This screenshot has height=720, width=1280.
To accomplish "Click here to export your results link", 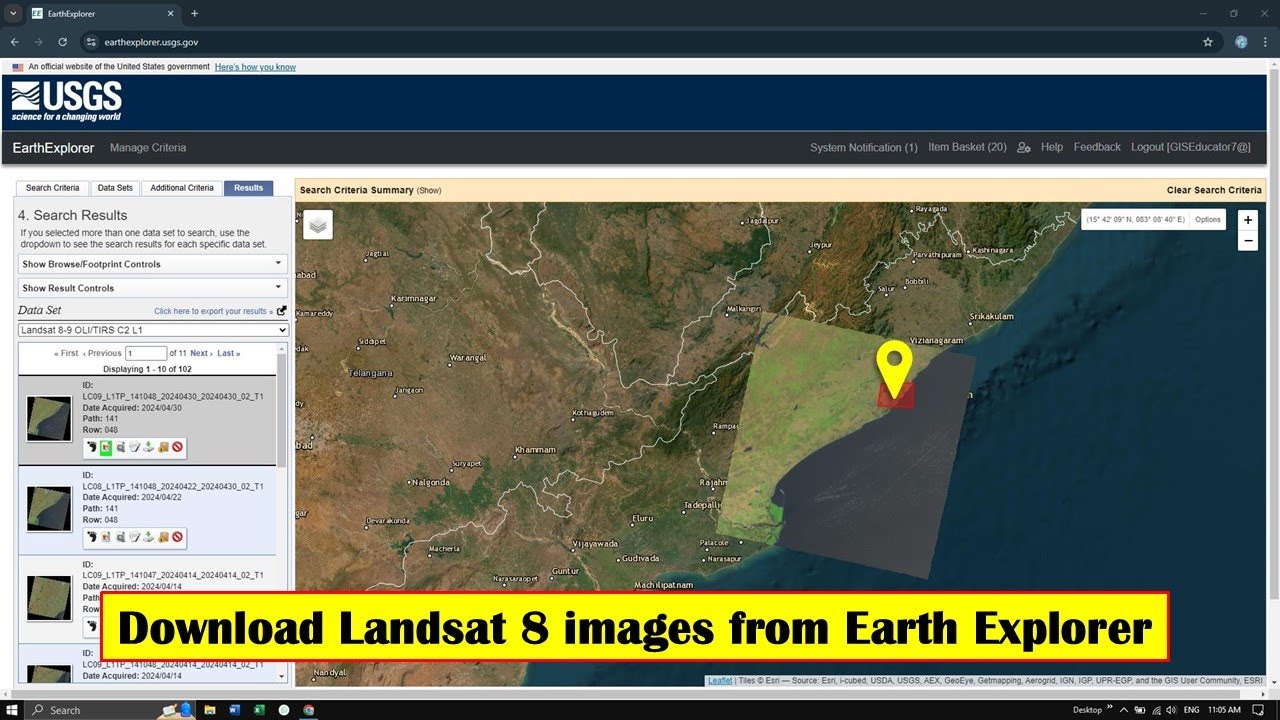I will [x=213, y=311].
